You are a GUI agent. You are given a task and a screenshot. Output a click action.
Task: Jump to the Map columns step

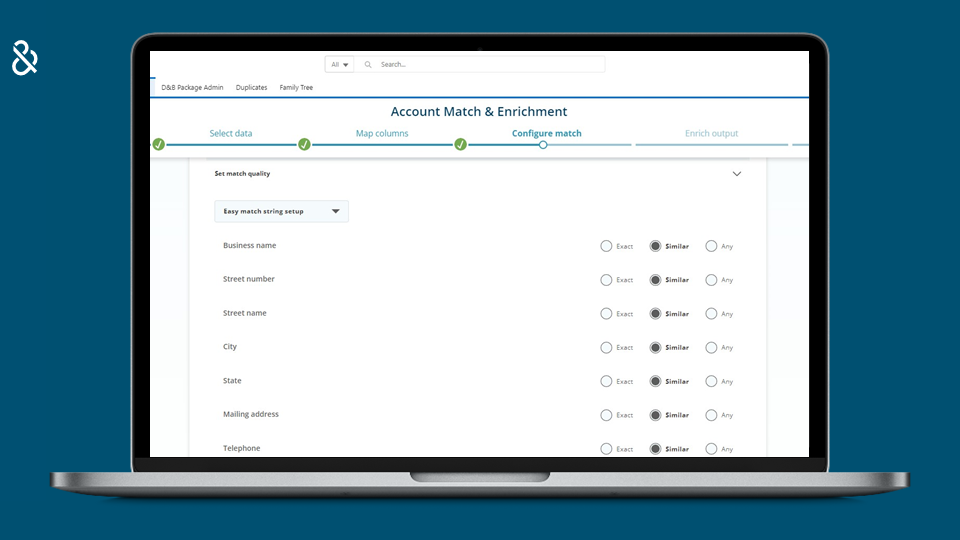pyautogui.click(x=382, y=133)
